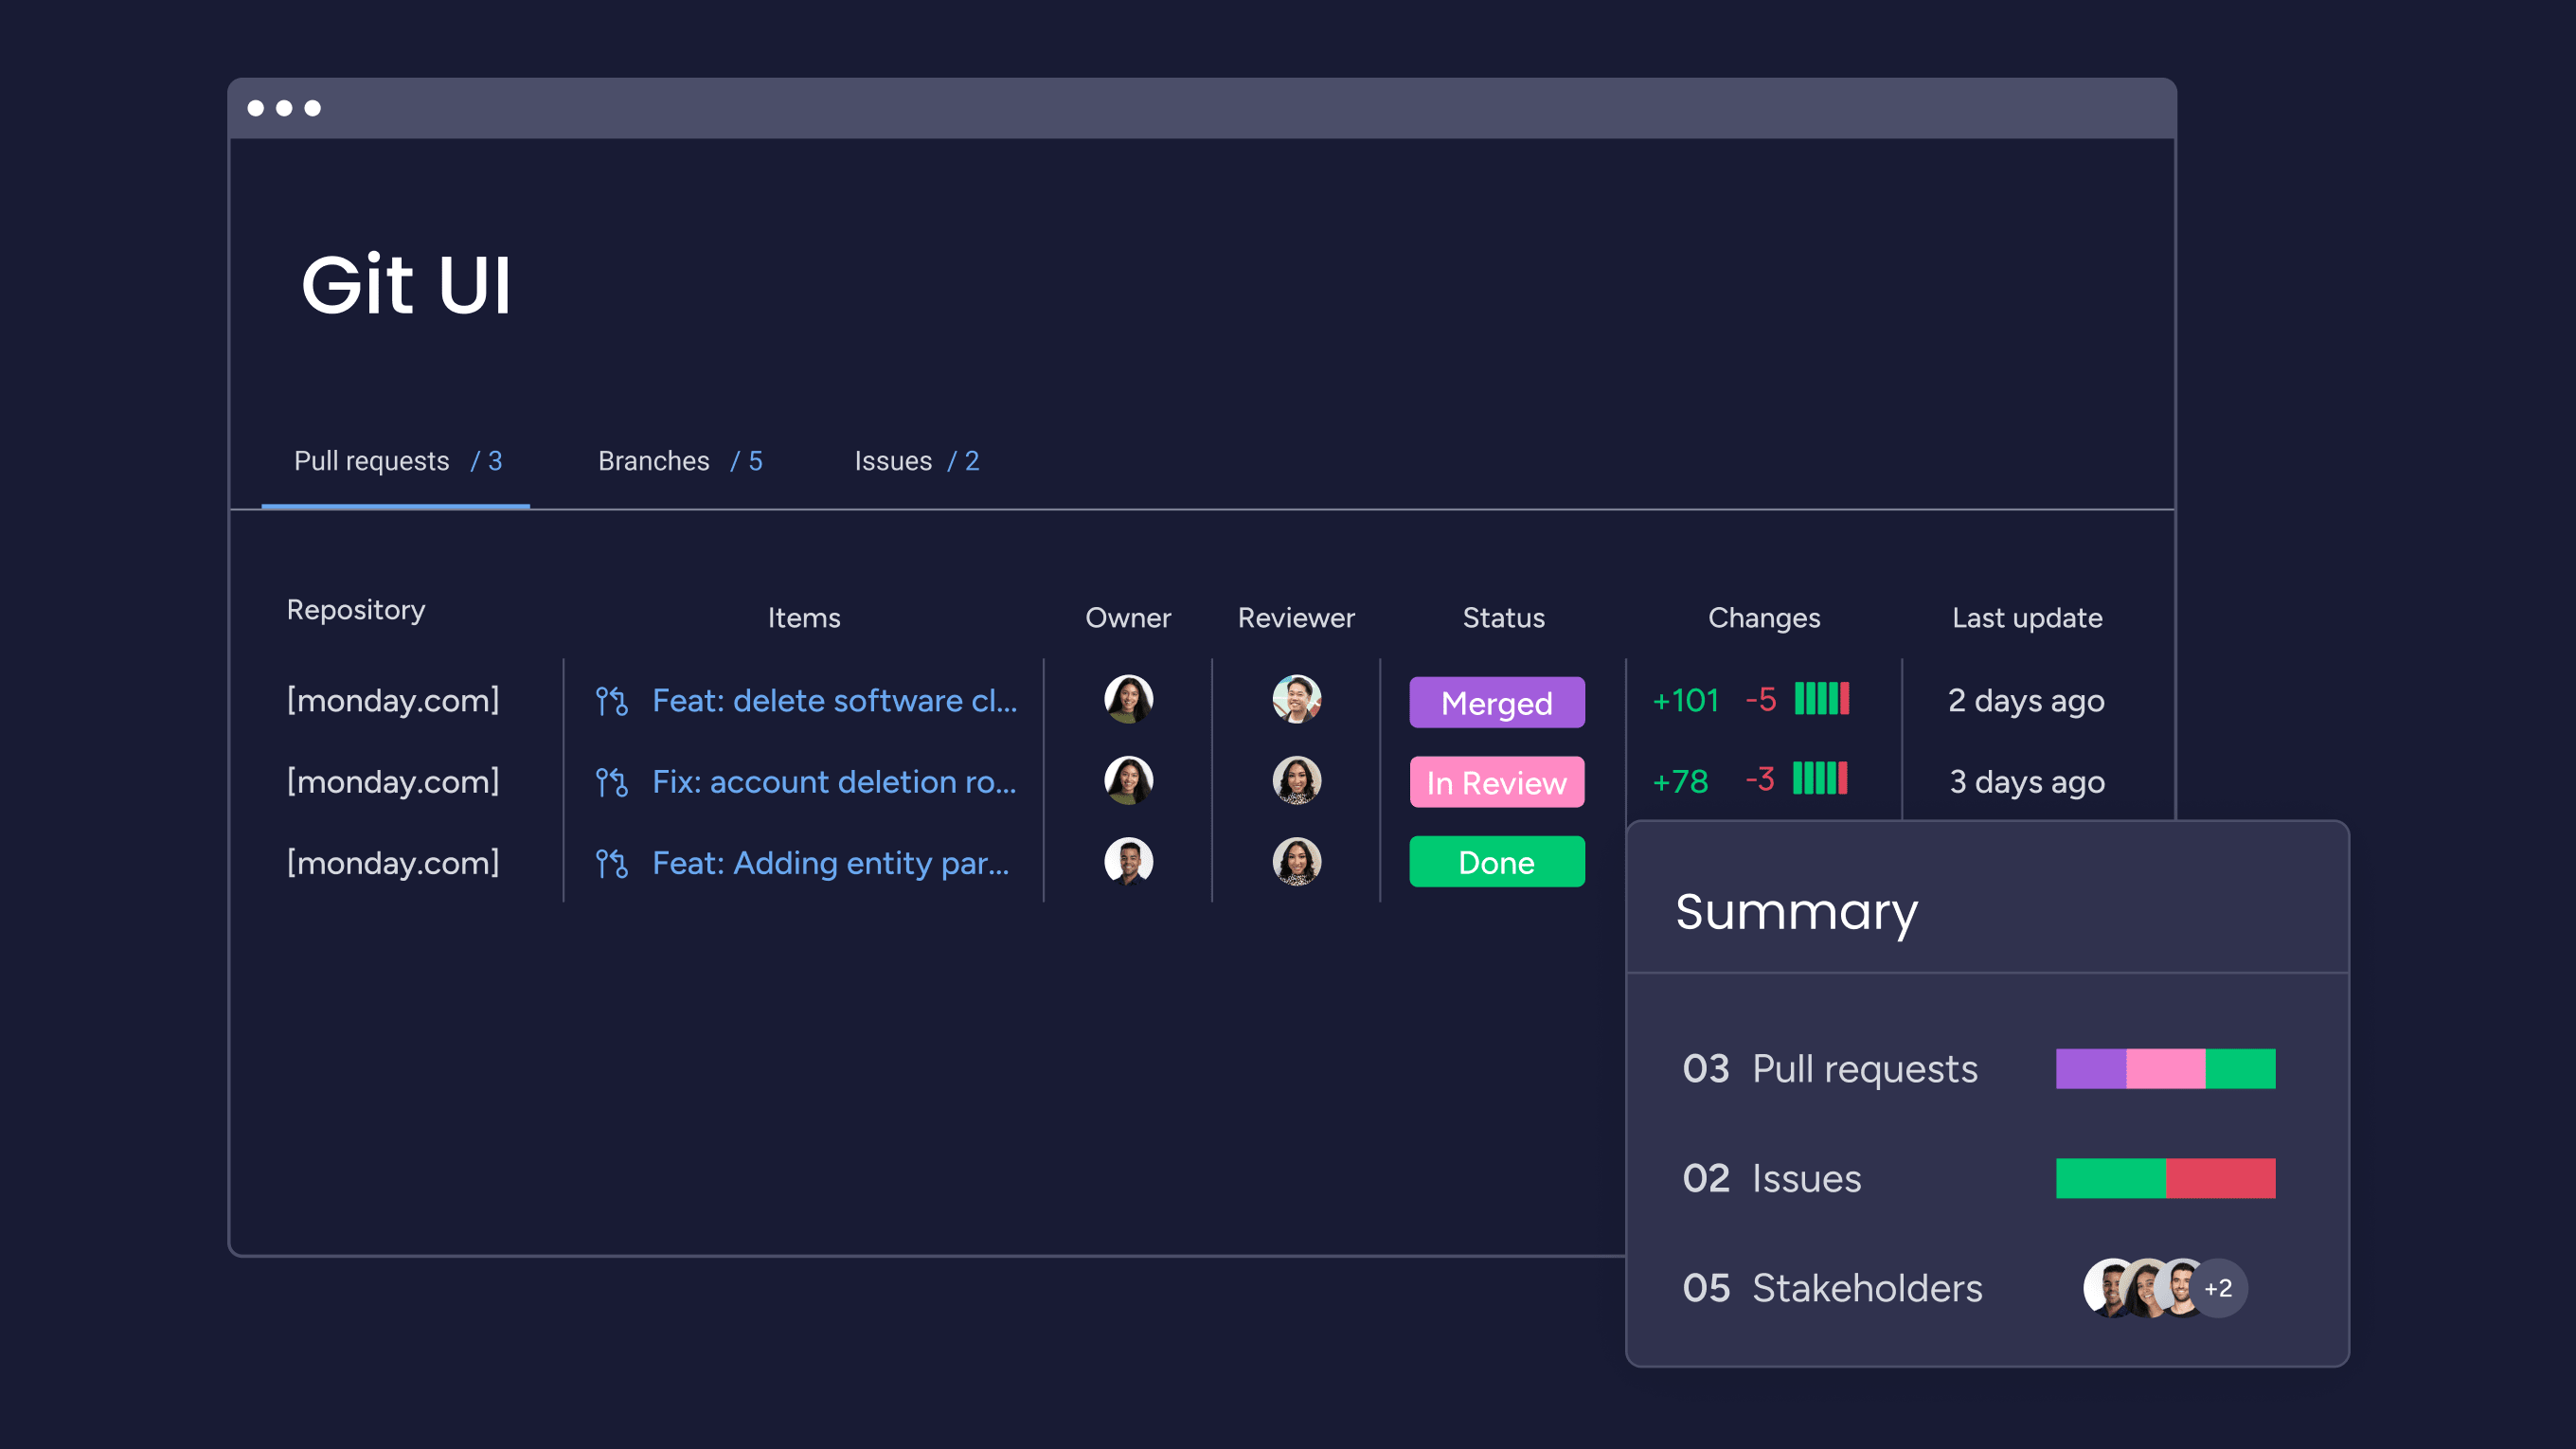
Task: Click pull request icon beside 'Fix: account deletion'
Action: [x=612, y=782]
